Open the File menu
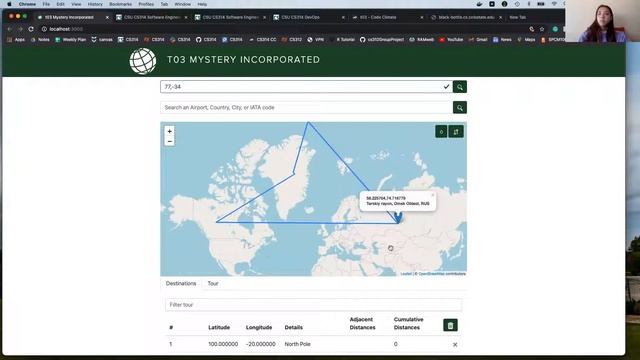 (46, 4)
